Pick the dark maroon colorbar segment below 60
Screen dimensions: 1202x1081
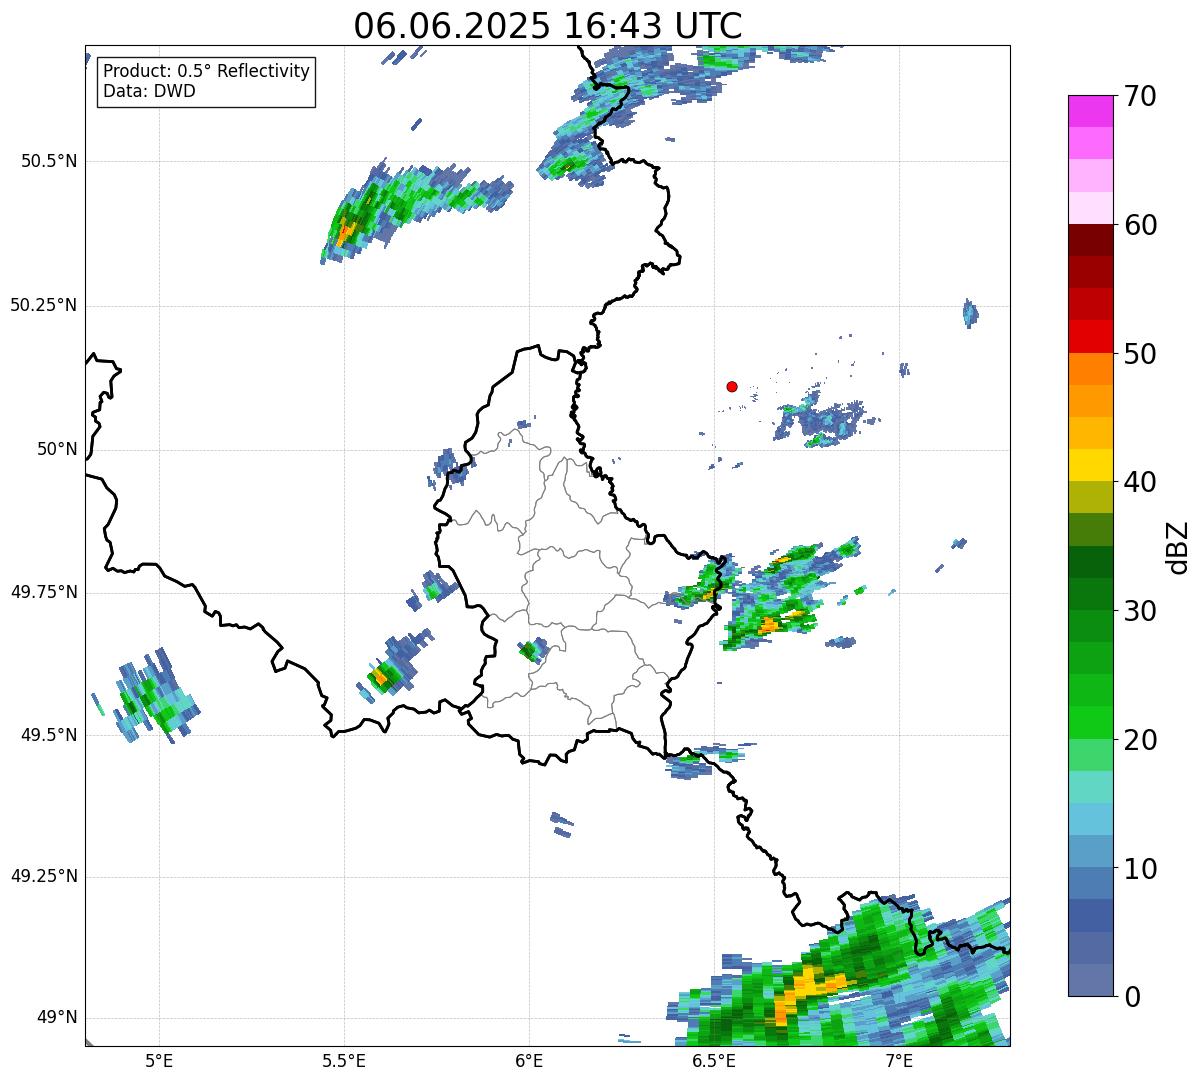pyautogui.click(x=1090, y=240)
